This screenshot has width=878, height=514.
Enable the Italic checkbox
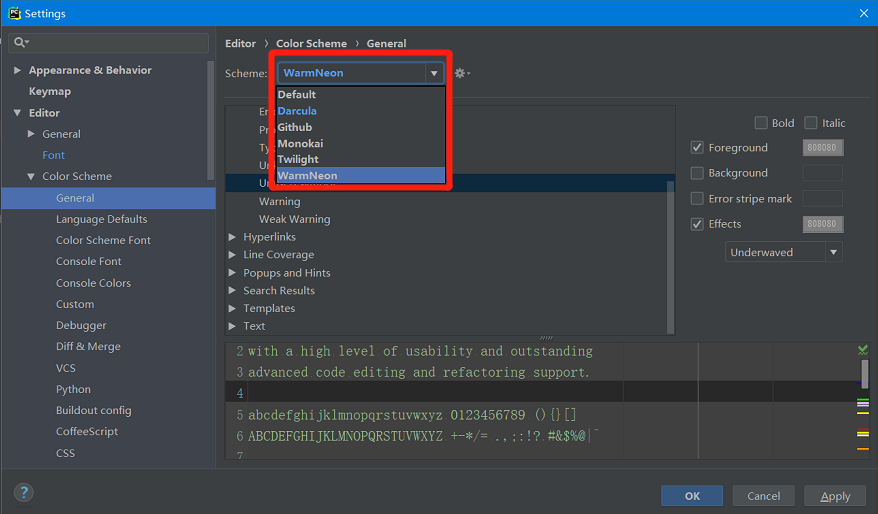click(x=811, y=123)
